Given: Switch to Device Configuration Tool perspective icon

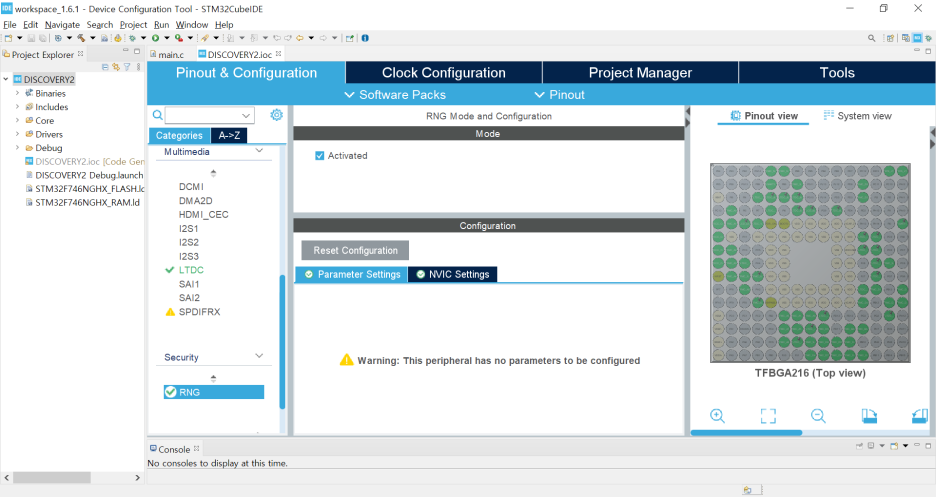Looking at the screenshot, I should tap(917, 38).
